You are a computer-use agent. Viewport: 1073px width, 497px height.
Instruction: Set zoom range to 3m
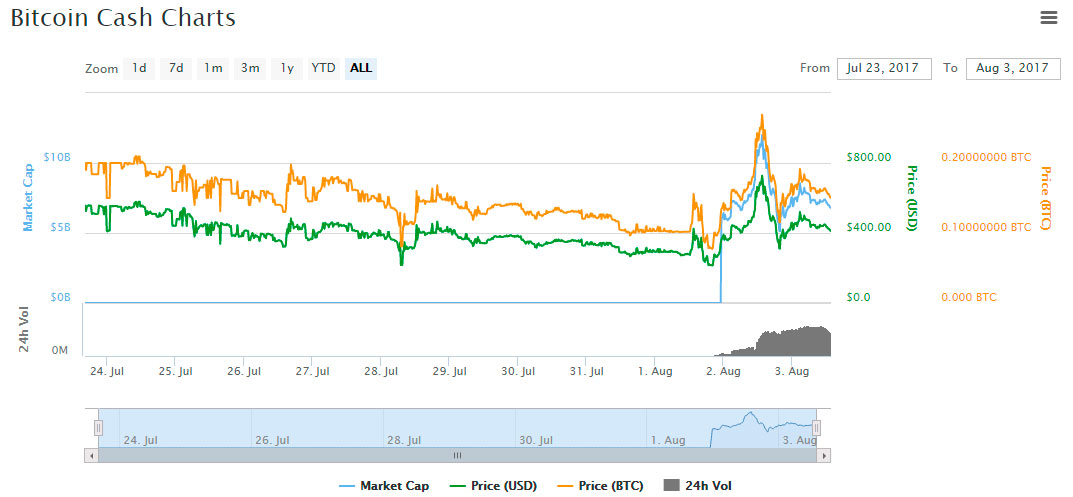click(250, 68)
